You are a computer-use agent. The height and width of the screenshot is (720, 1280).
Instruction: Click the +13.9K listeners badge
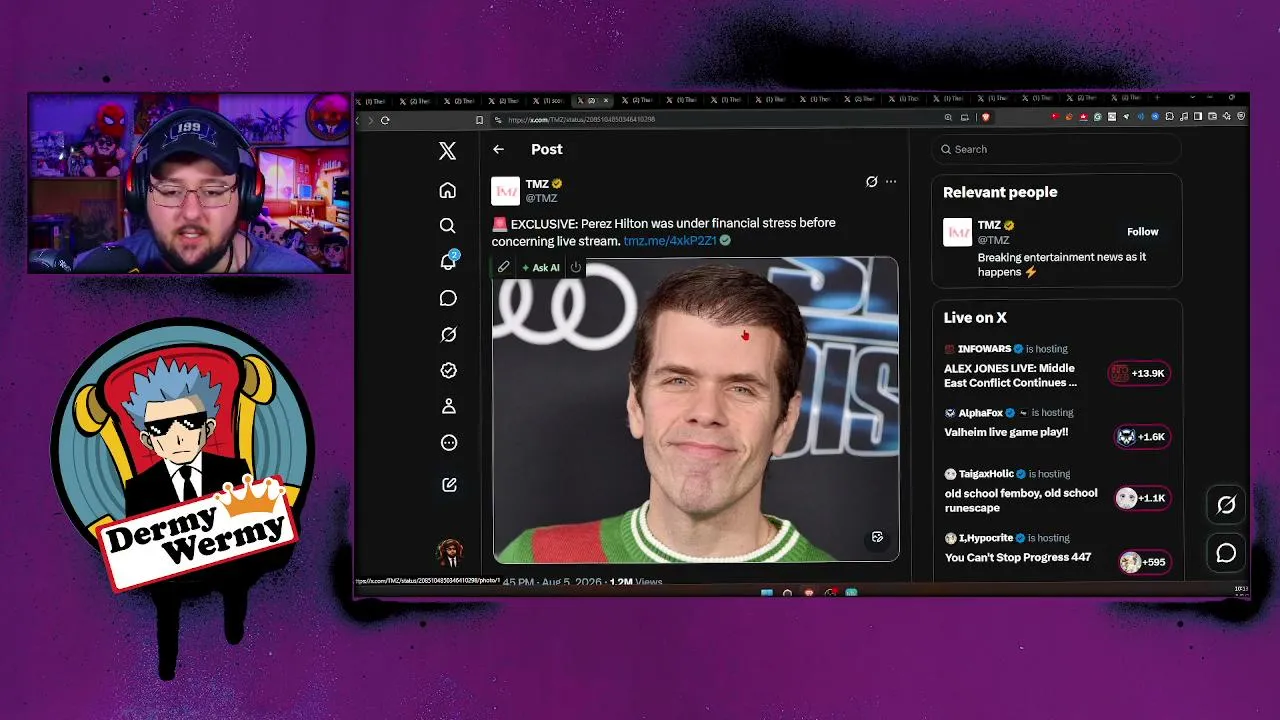pyautogui.click(x=1138, y=373)
